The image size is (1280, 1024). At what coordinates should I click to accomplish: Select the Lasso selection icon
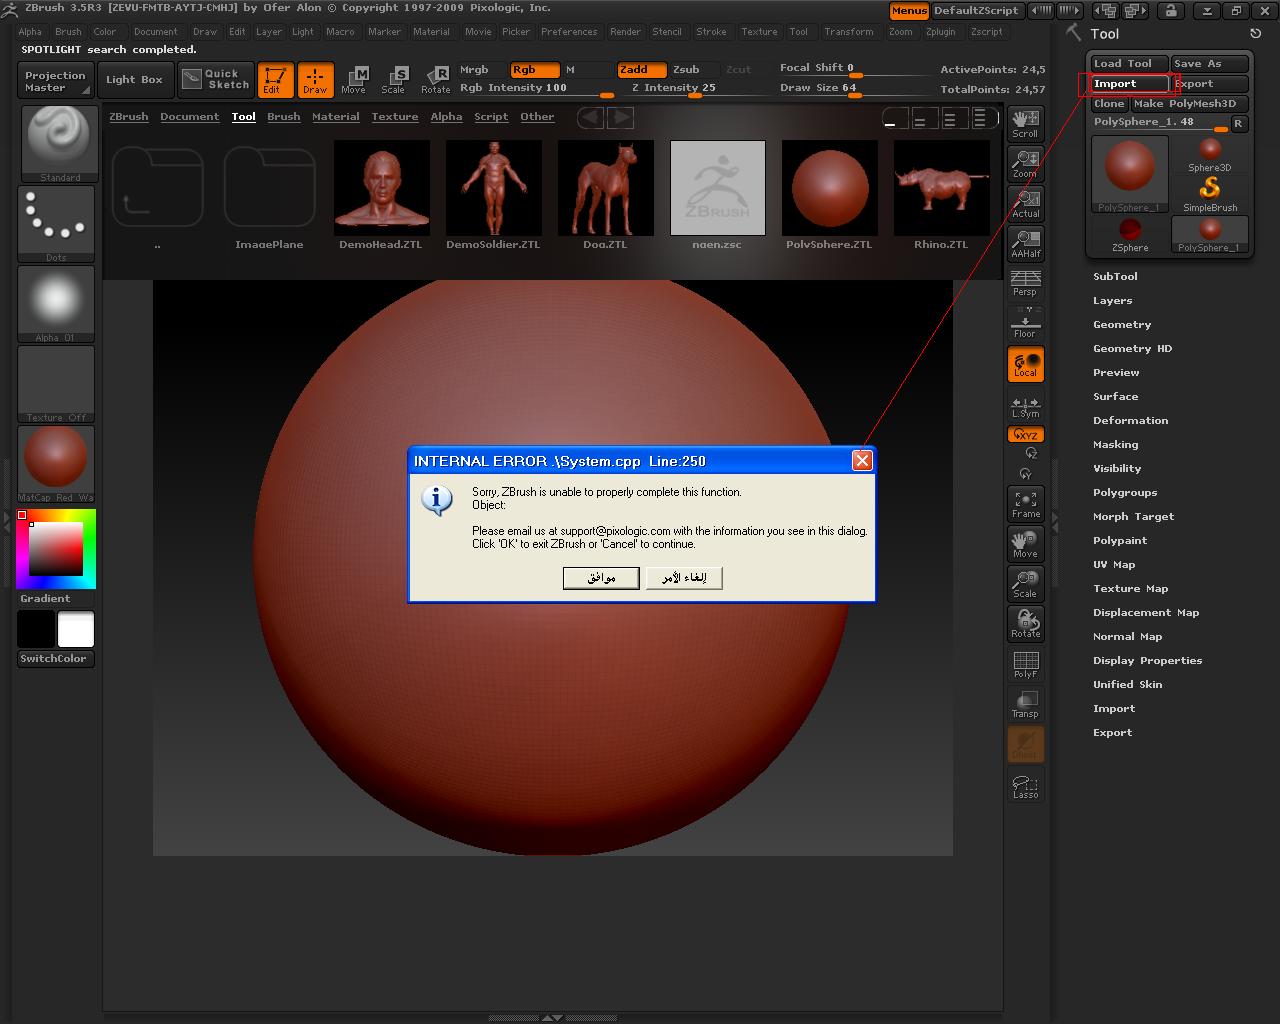tap(1025, 786)
